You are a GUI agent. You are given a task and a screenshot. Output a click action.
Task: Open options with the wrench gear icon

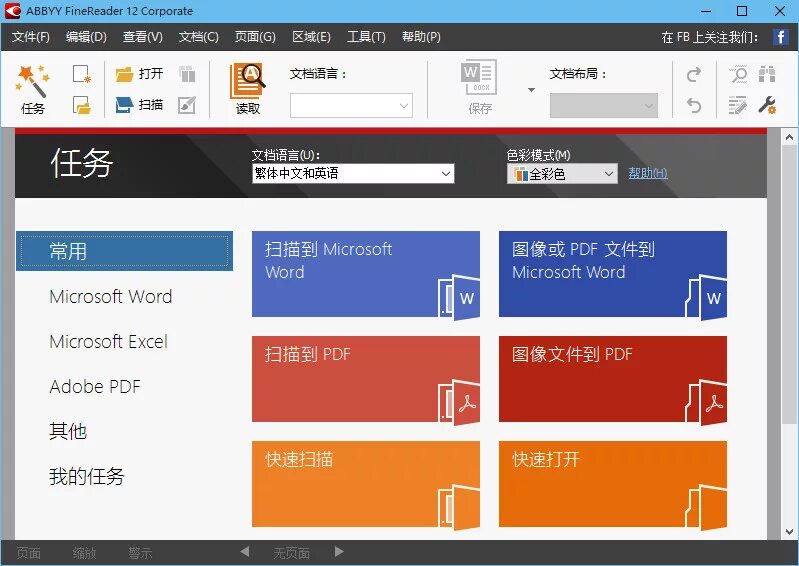[767, 105]
